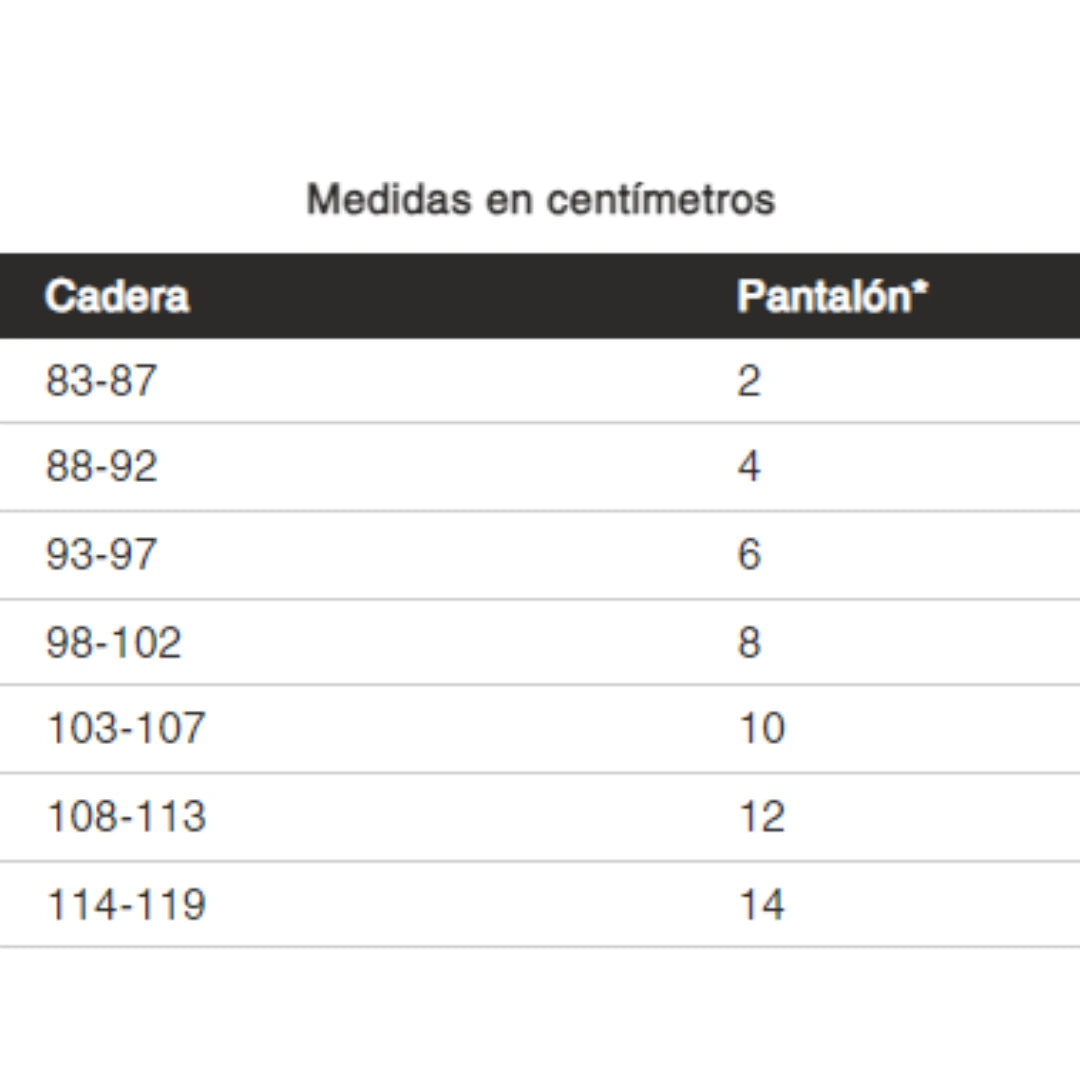This screenshot has height=1080, width=1080.
Task: Click the Pantalón* column header
Action: pos(832,297)
